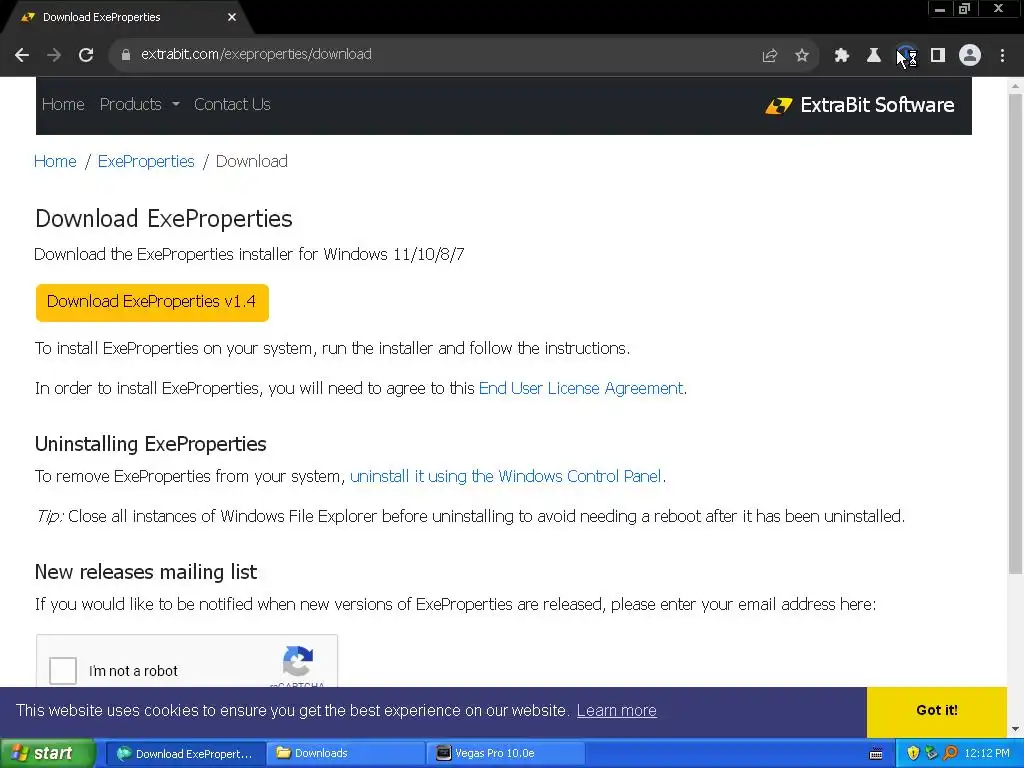Click the ExeProperties breadcrumb link
Viewport: 1024px width, 768px height.
point(146,161)
